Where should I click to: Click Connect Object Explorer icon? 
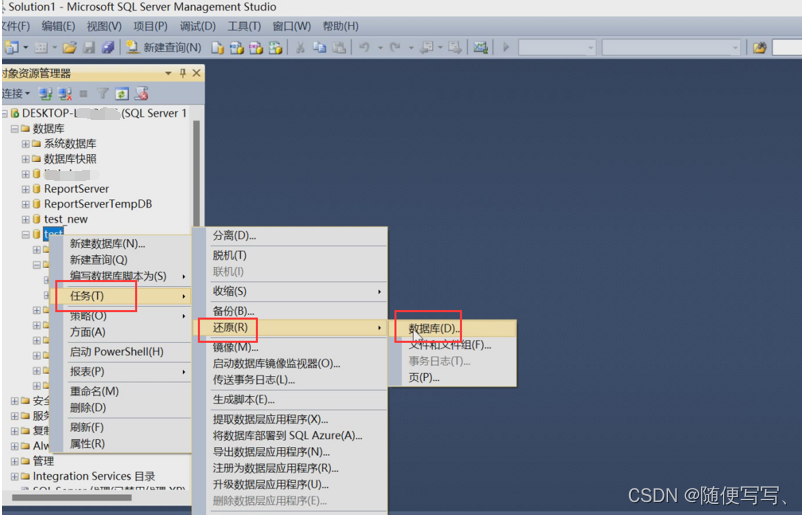click(46, 94)
